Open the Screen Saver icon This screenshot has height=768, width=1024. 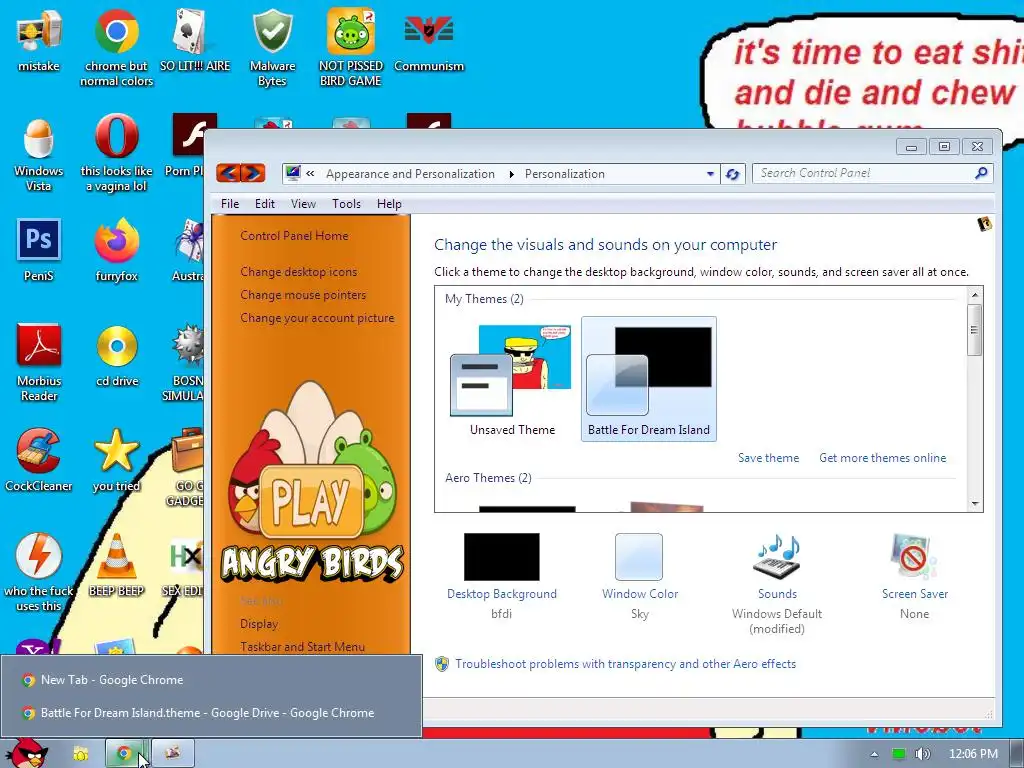(x=914, y=556)
